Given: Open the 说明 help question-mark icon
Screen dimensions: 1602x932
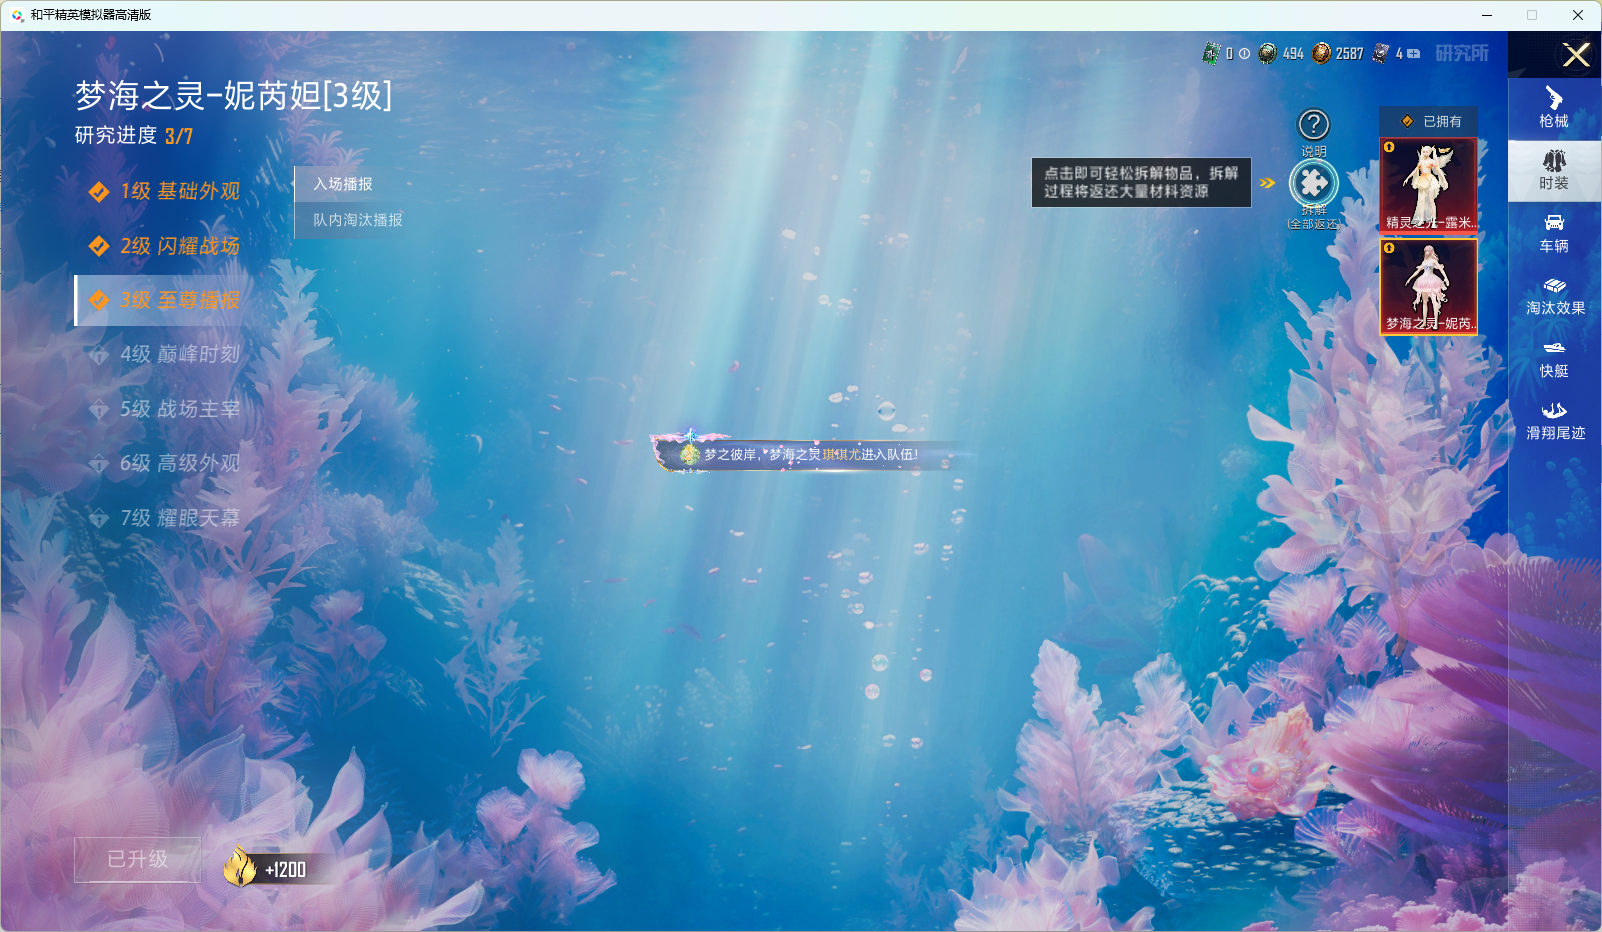Looking at the screenshot, I should tap(1313, 125).
